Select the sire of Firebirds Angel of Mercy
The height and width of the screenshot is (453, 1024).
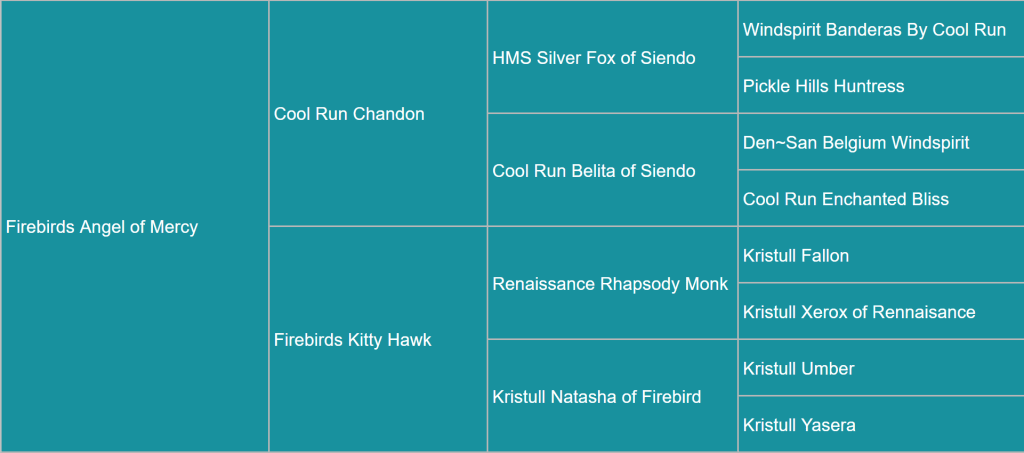349,114
